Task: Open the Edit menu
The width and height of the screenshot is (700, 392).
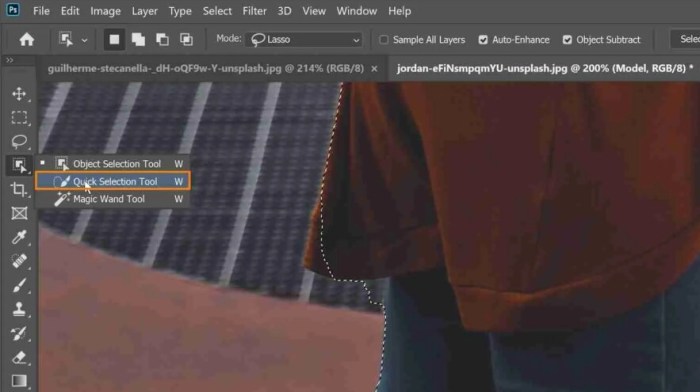Action: click(70, 11)
